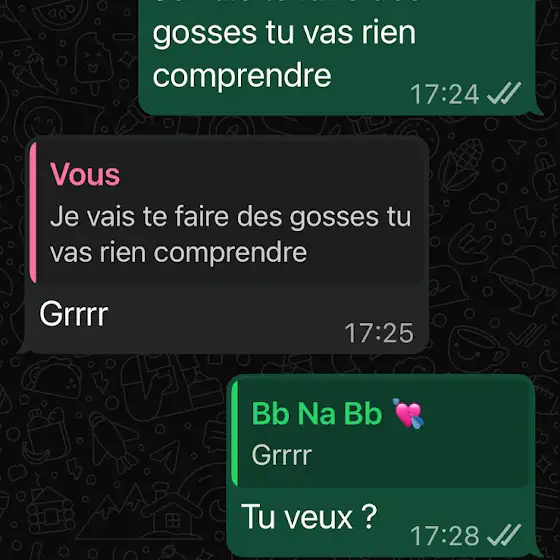
Task: Tap the green "Bb Na Bb" sender name
Action: click(317, 414)
